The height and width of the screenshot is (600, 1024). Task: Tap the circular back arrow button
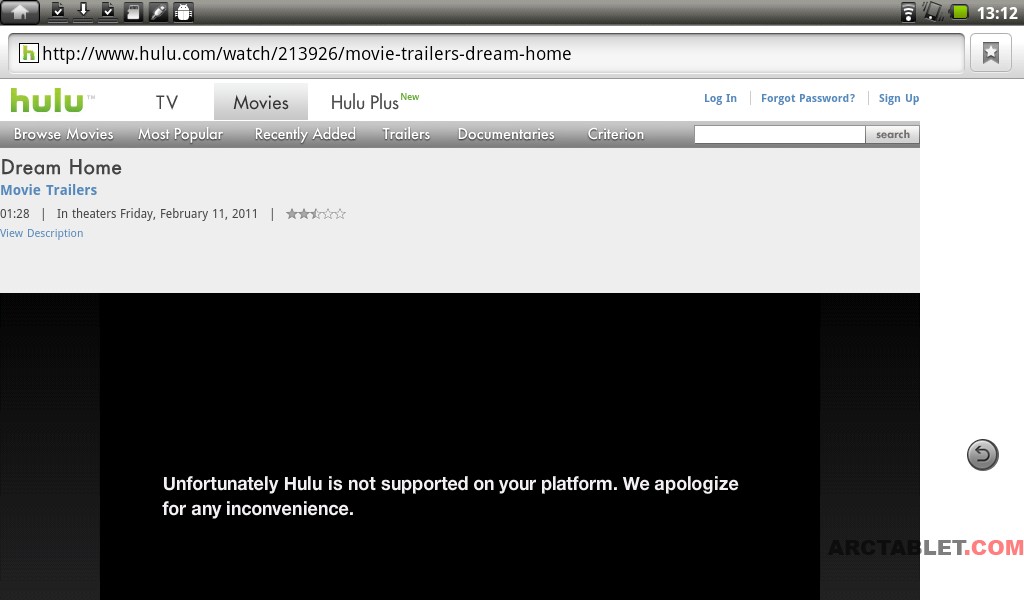coord(982,455)
